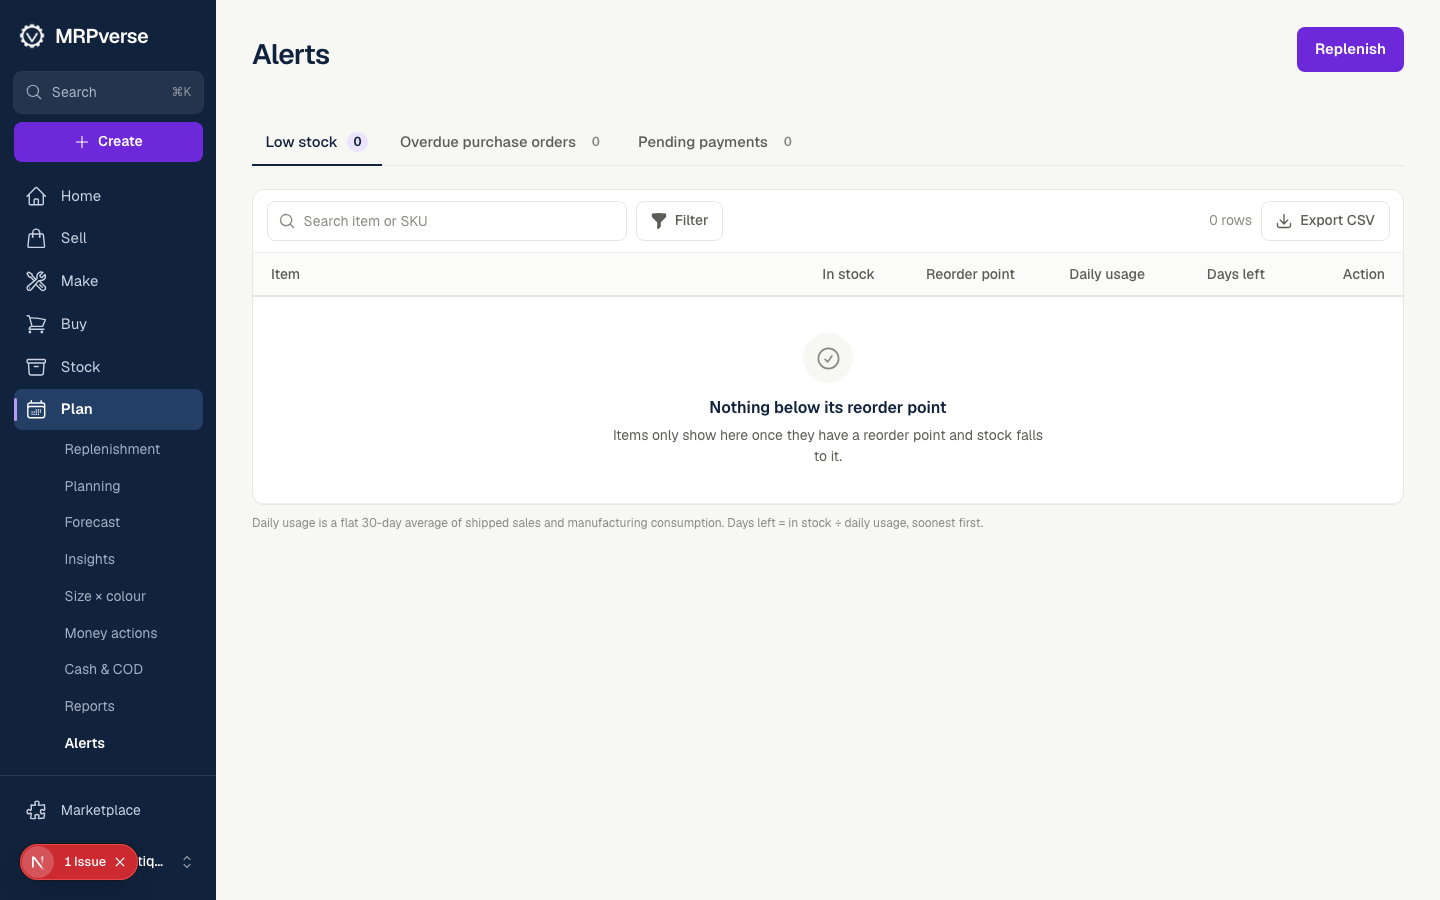This screenshot has height=900, width=1440.
Task: Open Money actions page
Action: (111, 633)
